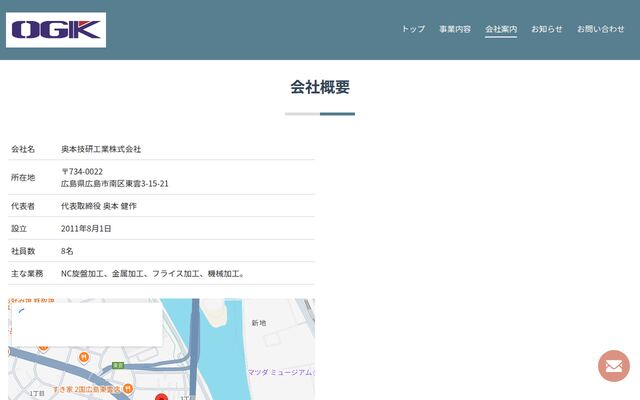
Task: Click the green 東雲 road sign on the map
Action: (x=118, y=365)
